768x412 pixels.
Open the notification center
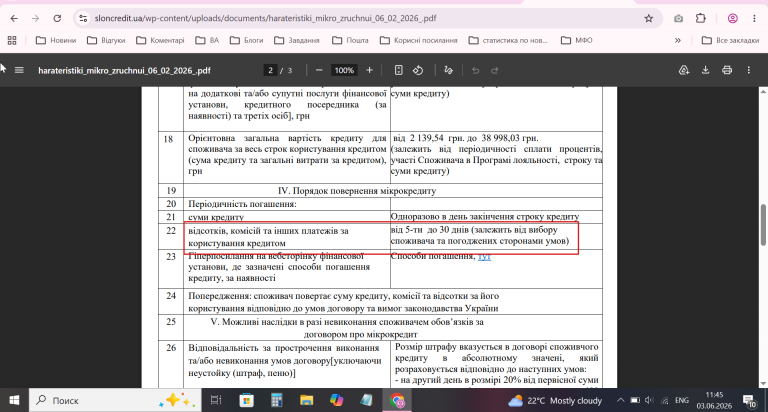750,400
